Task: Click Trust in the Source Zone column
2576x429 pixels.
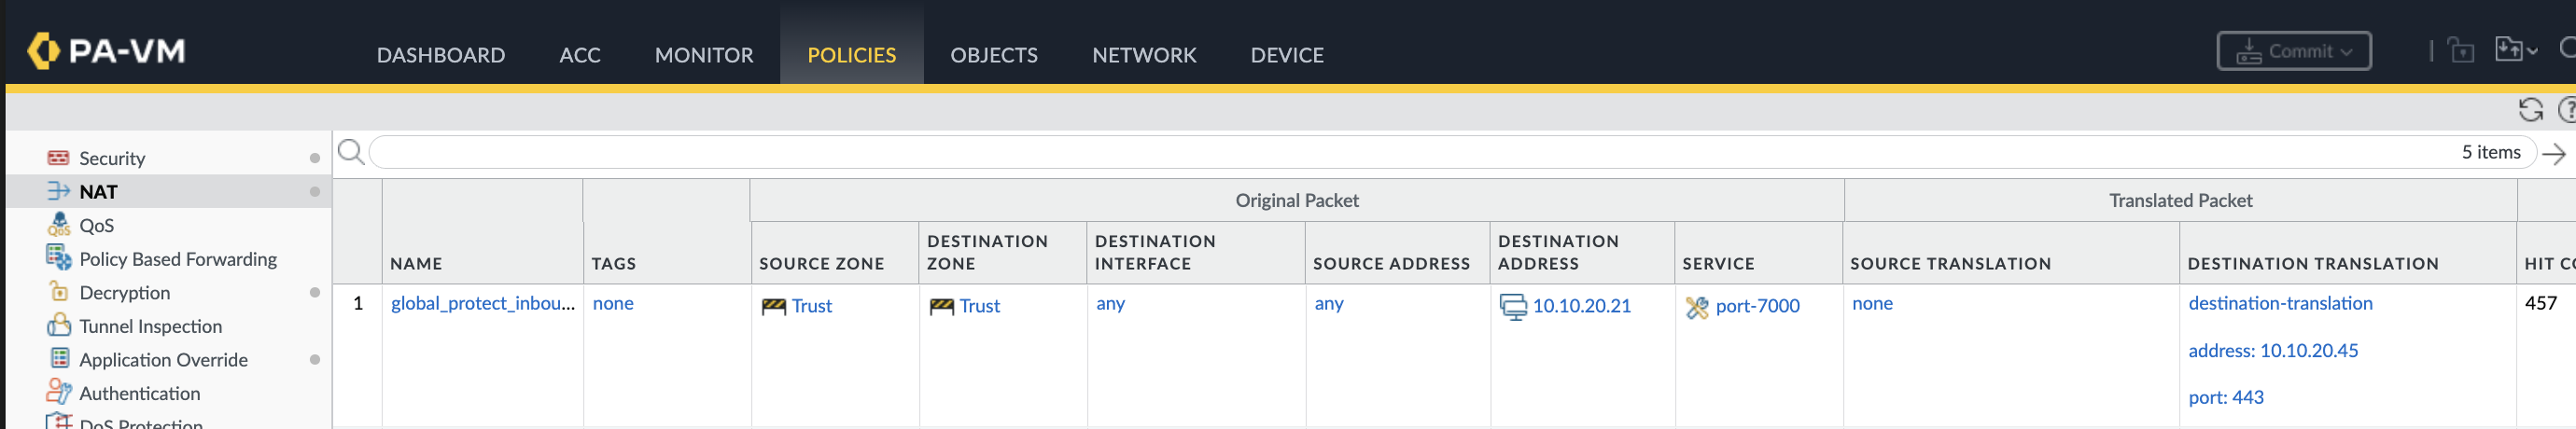Action: (x=811, y=306)
